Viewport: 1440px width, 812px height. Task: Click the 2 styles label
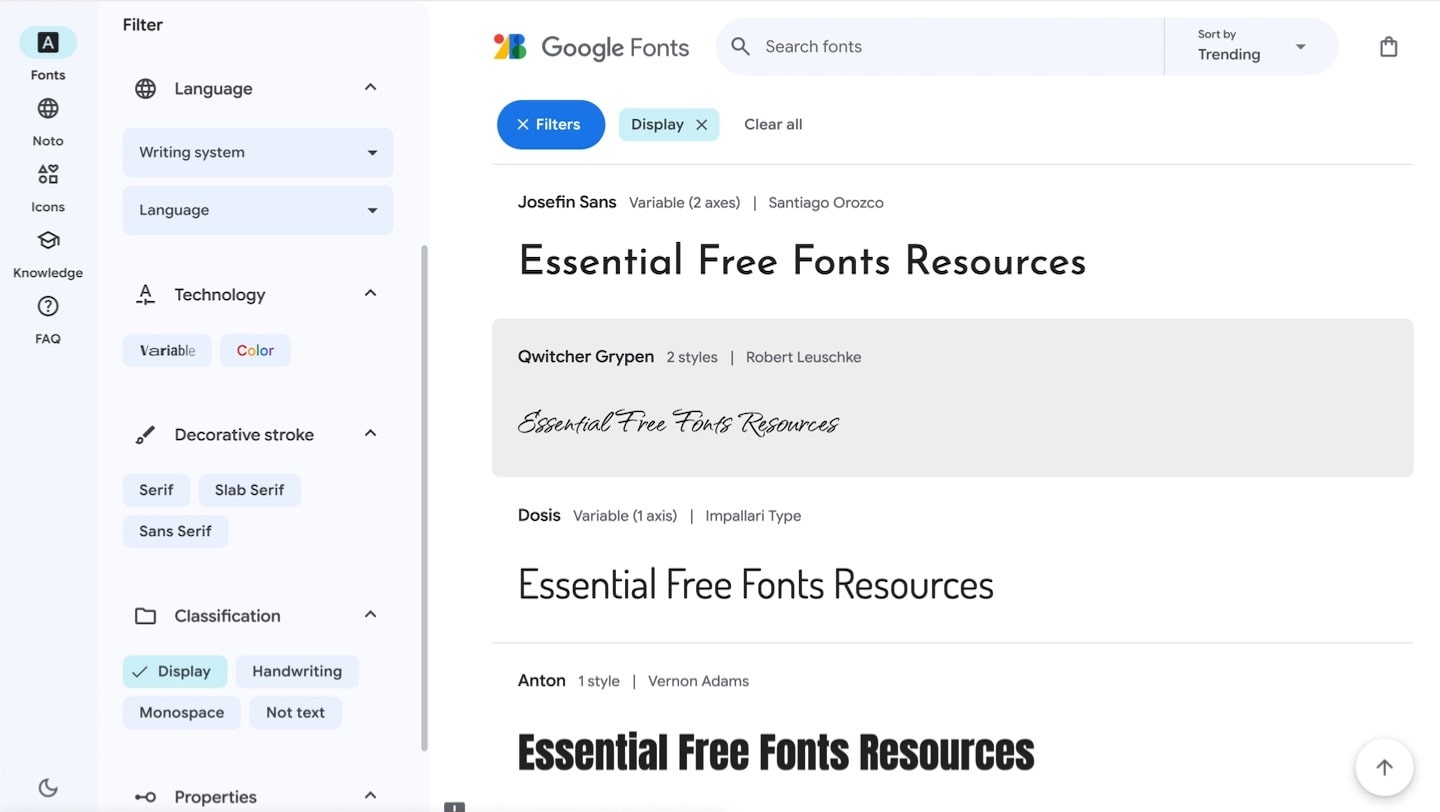click(x=692, y=357)
